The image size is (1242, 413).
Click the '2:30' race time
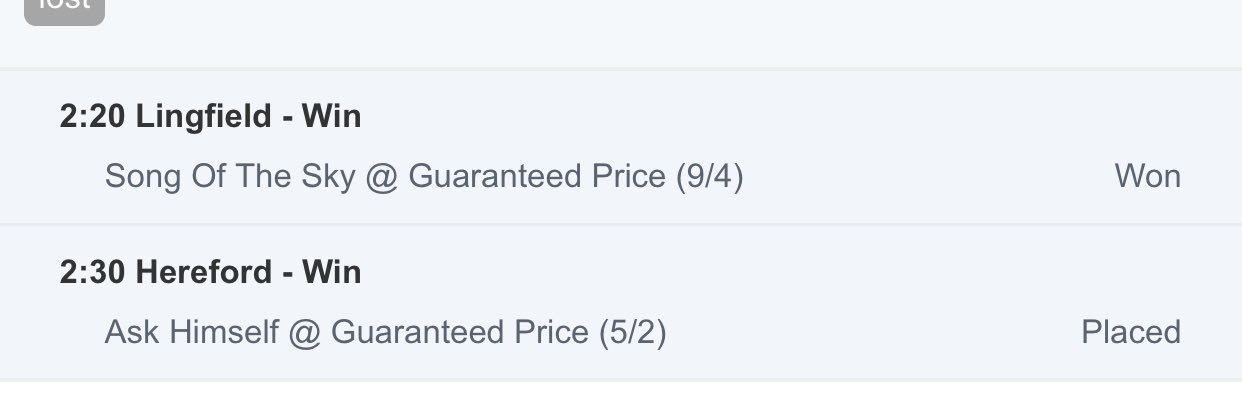[93, 272]
